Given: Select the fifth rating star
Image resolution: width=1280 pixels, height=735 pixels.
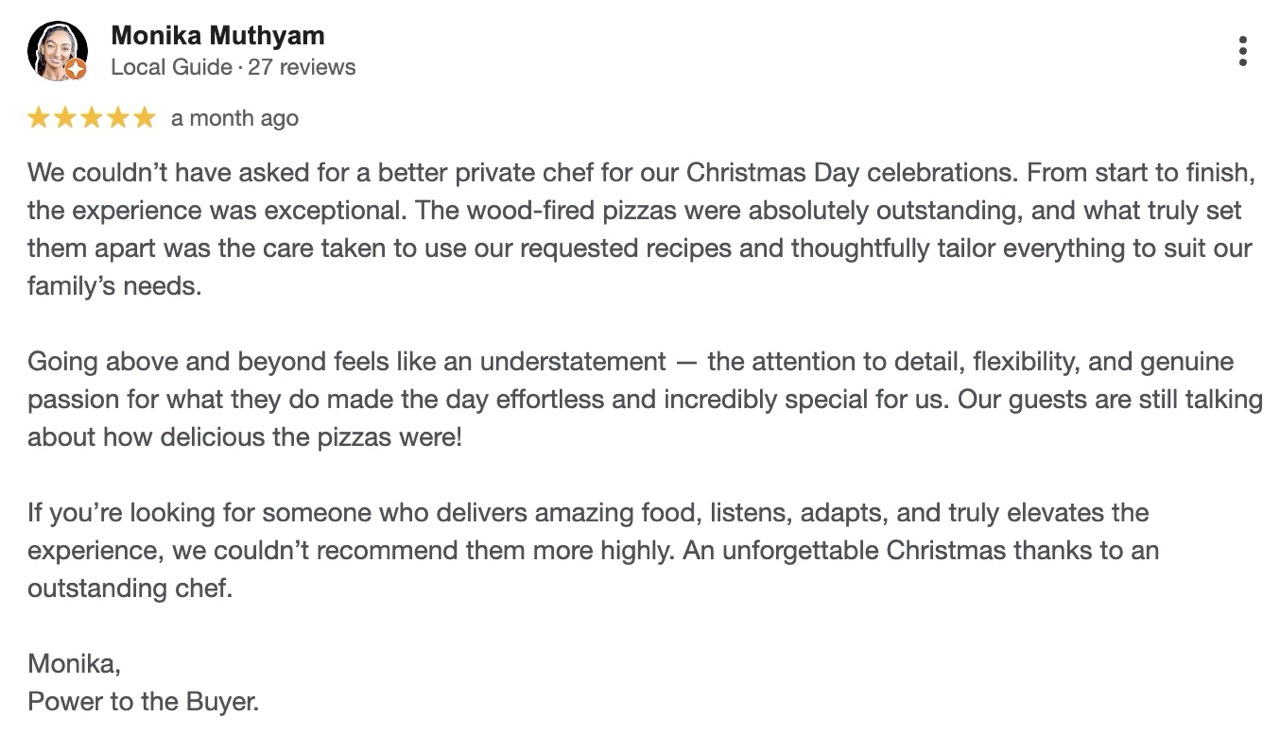Looking at the screenshot, I should tap(145, 118).
